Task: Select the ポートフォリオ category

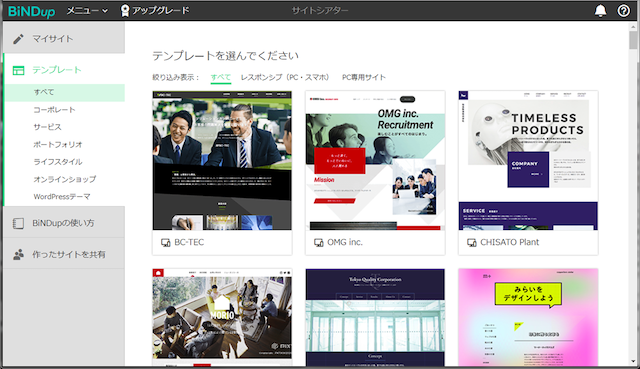Action: point(58,144)
